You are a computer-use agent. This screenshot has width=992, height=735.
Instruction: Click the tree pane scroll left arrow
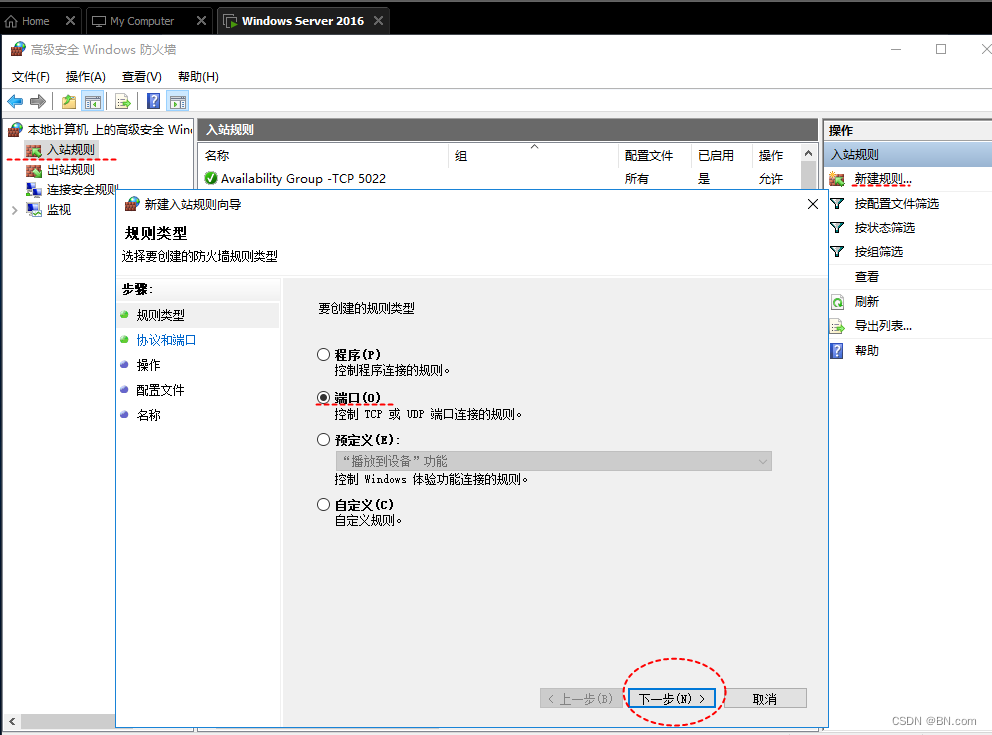pos(12,720)
